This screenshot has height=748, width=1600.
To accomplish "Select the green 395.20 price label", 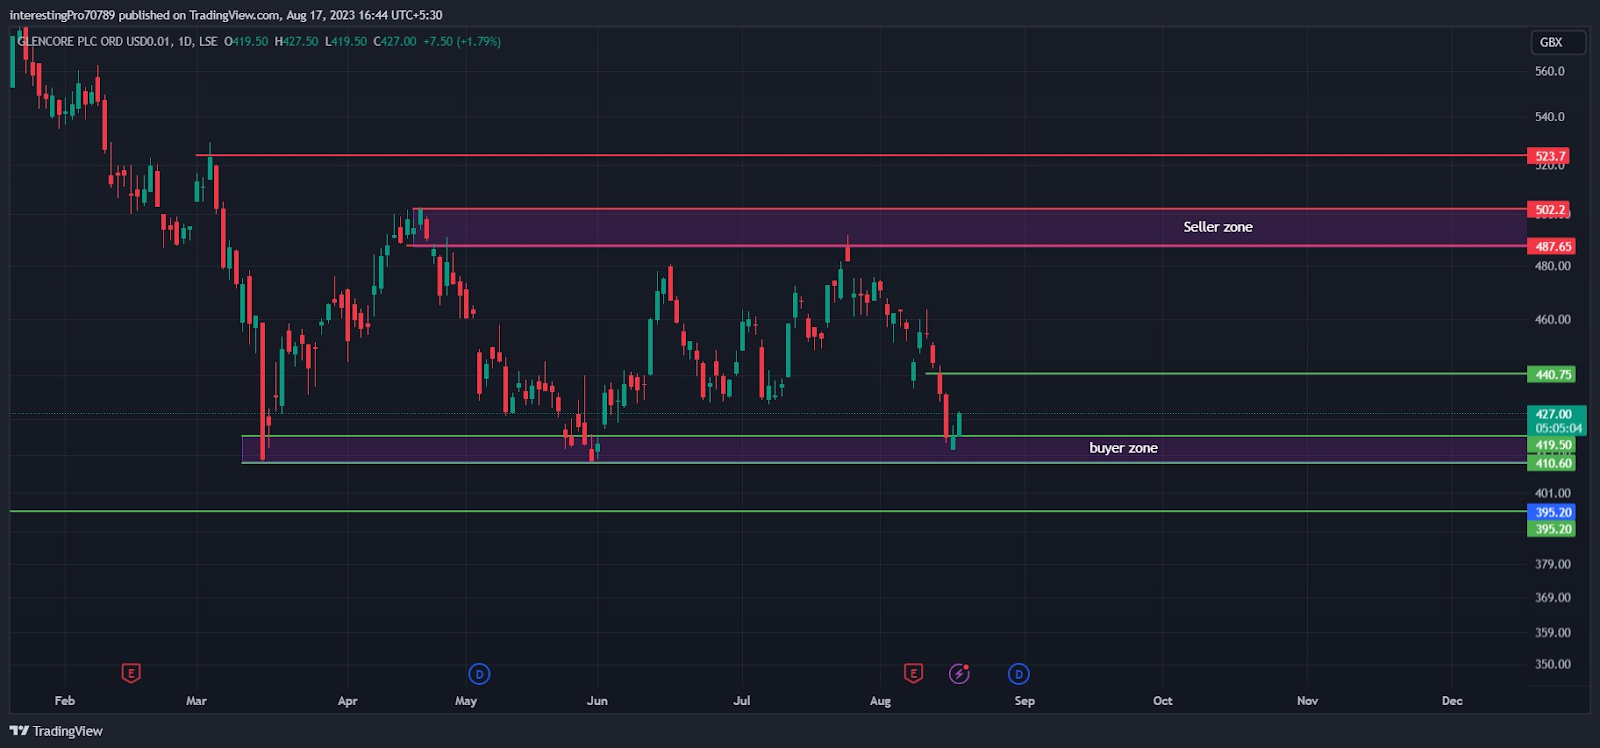I will [x=1551, y=529].
